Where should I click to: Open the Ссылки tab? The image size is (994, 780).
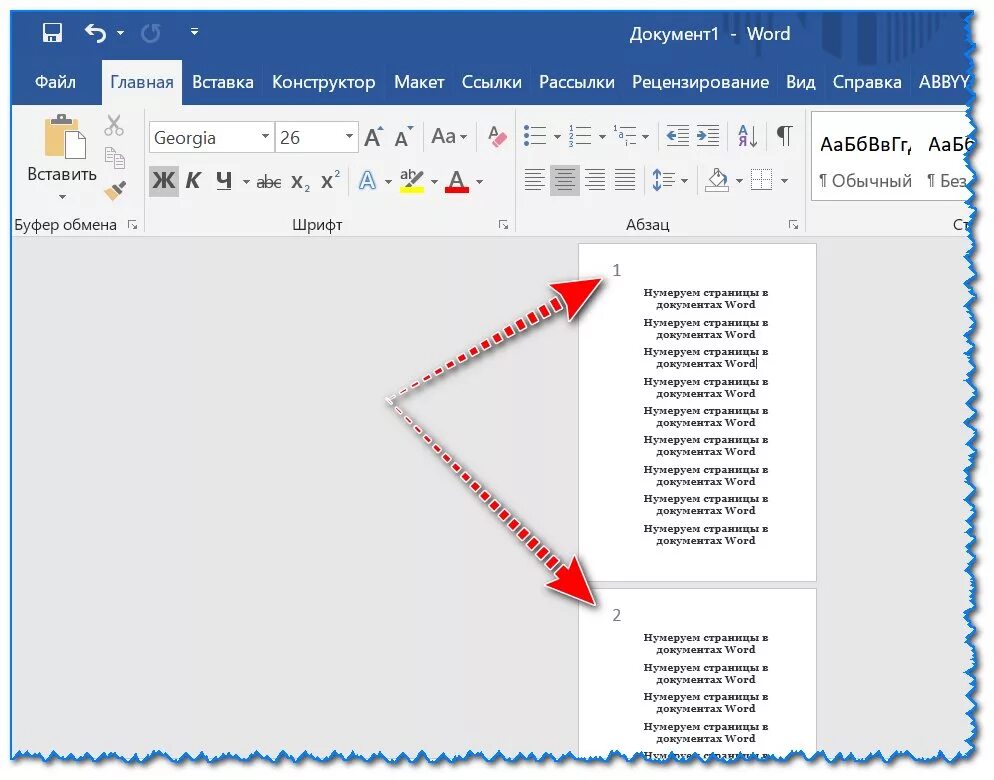[x=491, y=82]
